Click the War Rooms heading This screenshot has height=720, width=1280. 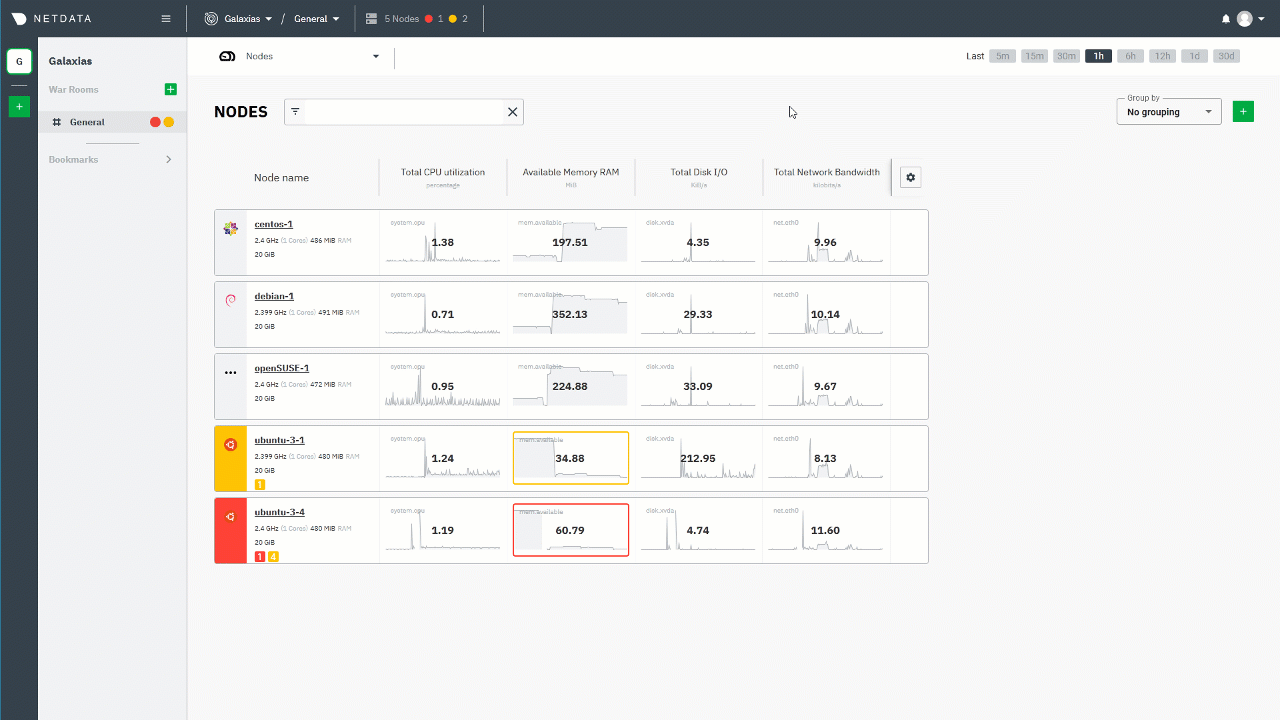click(x=74, y=90)
